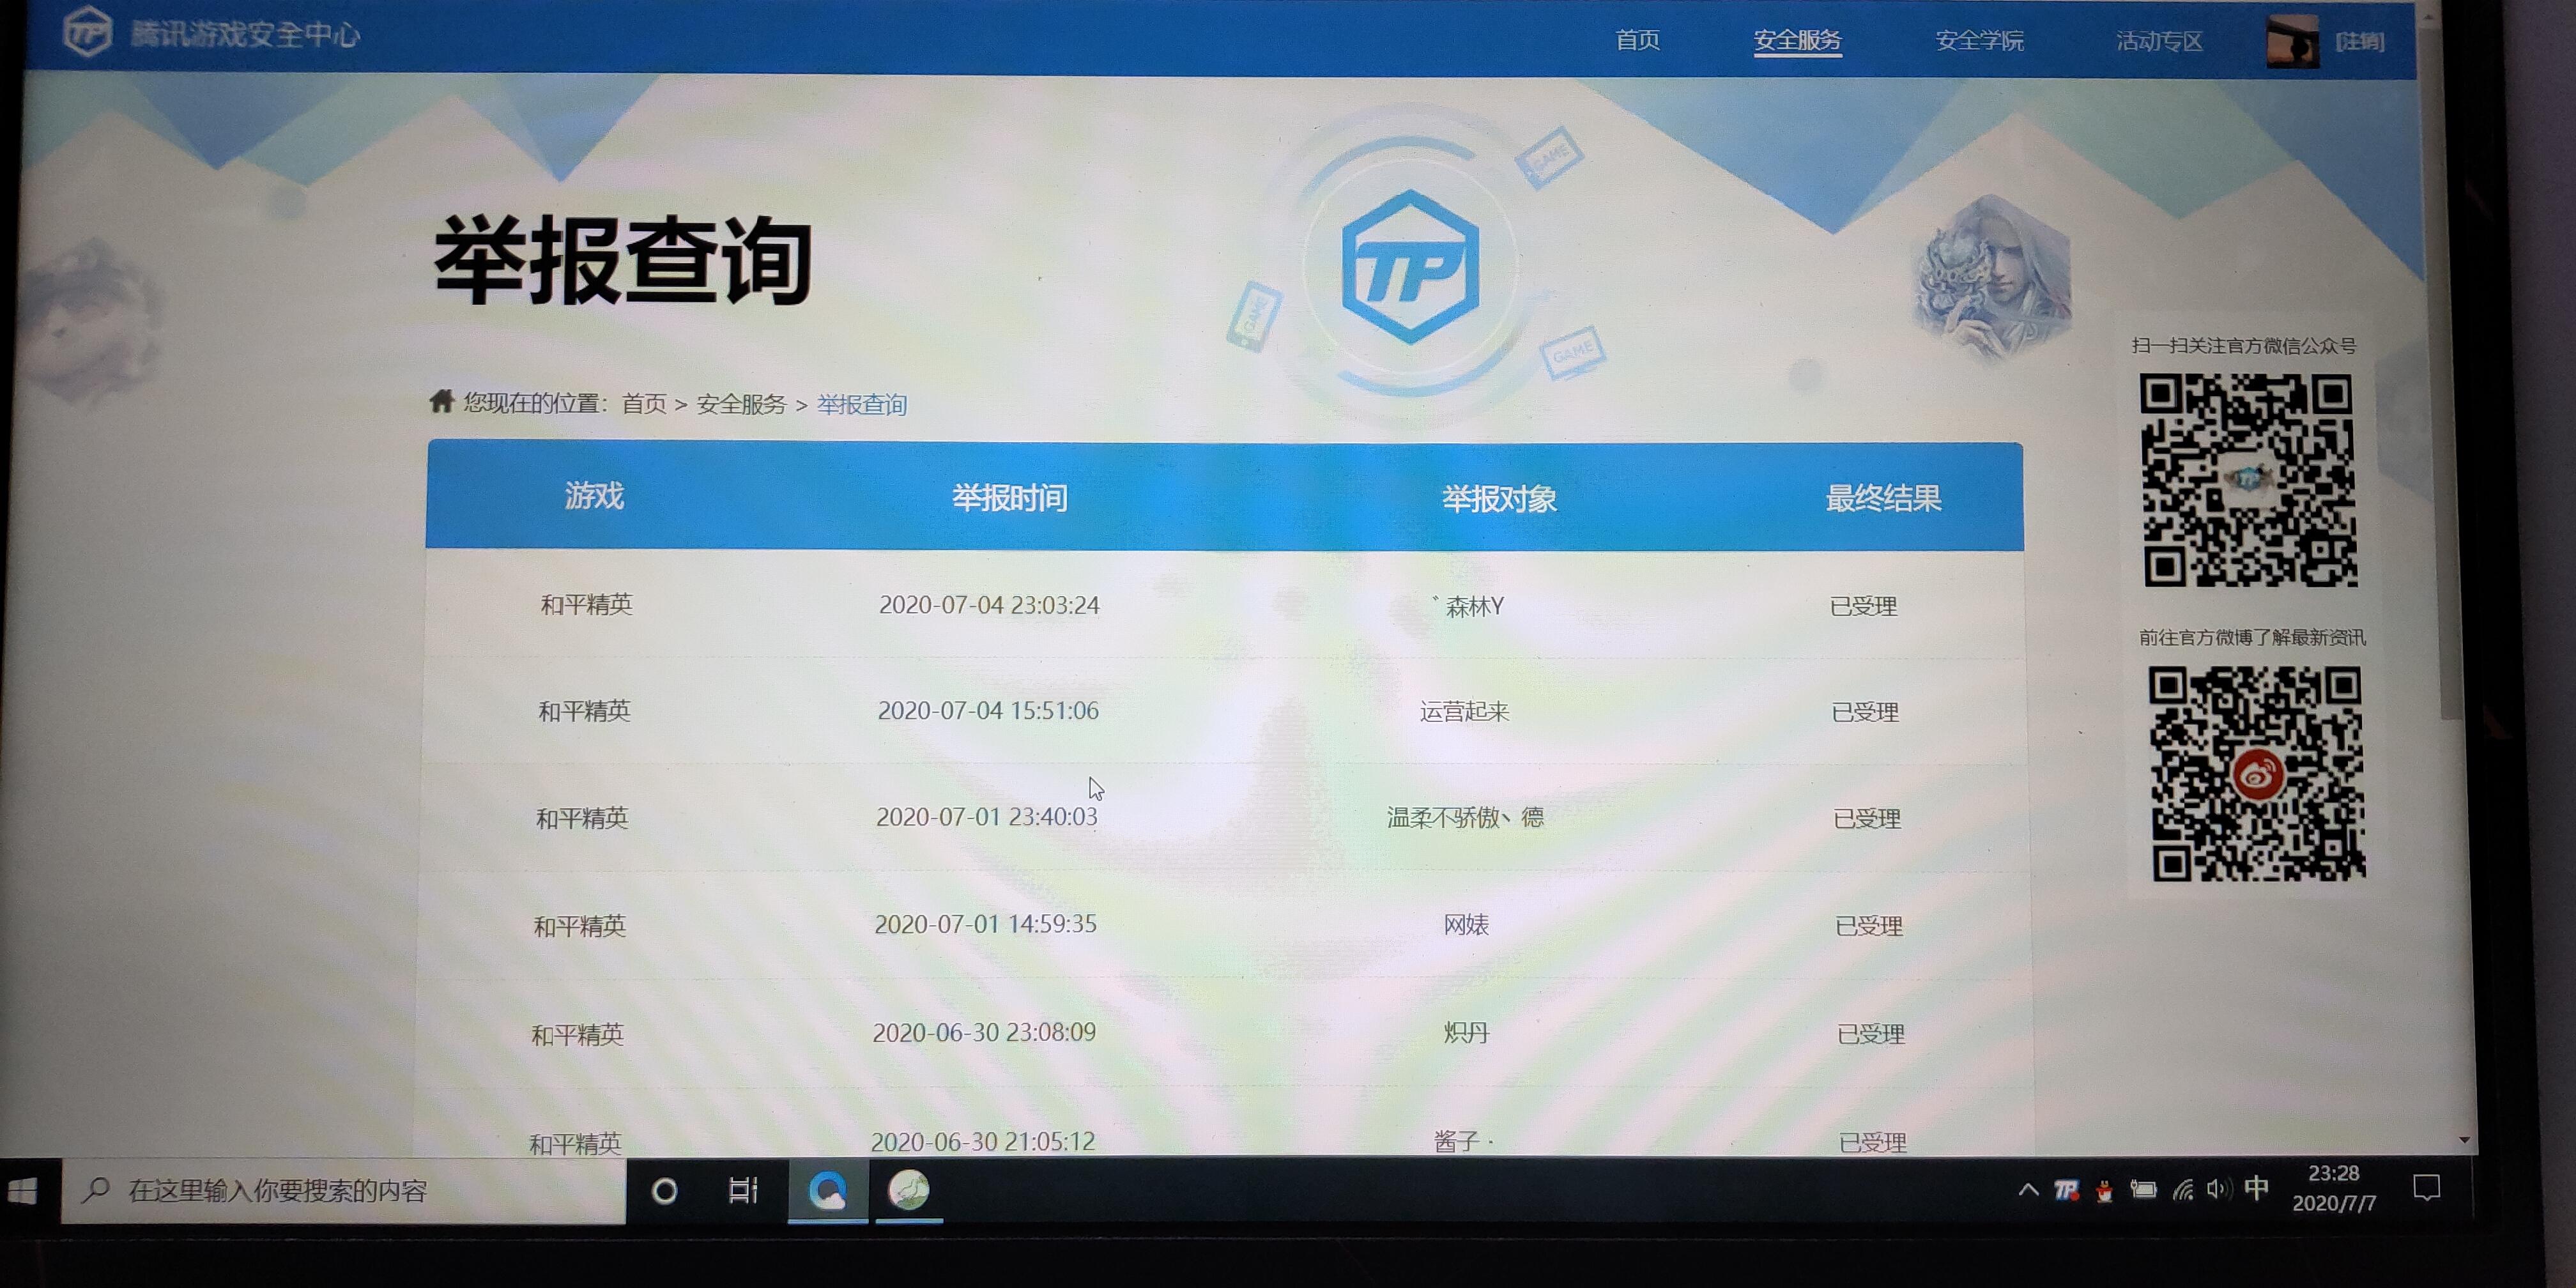Click the 最终结果 column header
The image size is (2576, 1288).
click(x=1883, y=498)
